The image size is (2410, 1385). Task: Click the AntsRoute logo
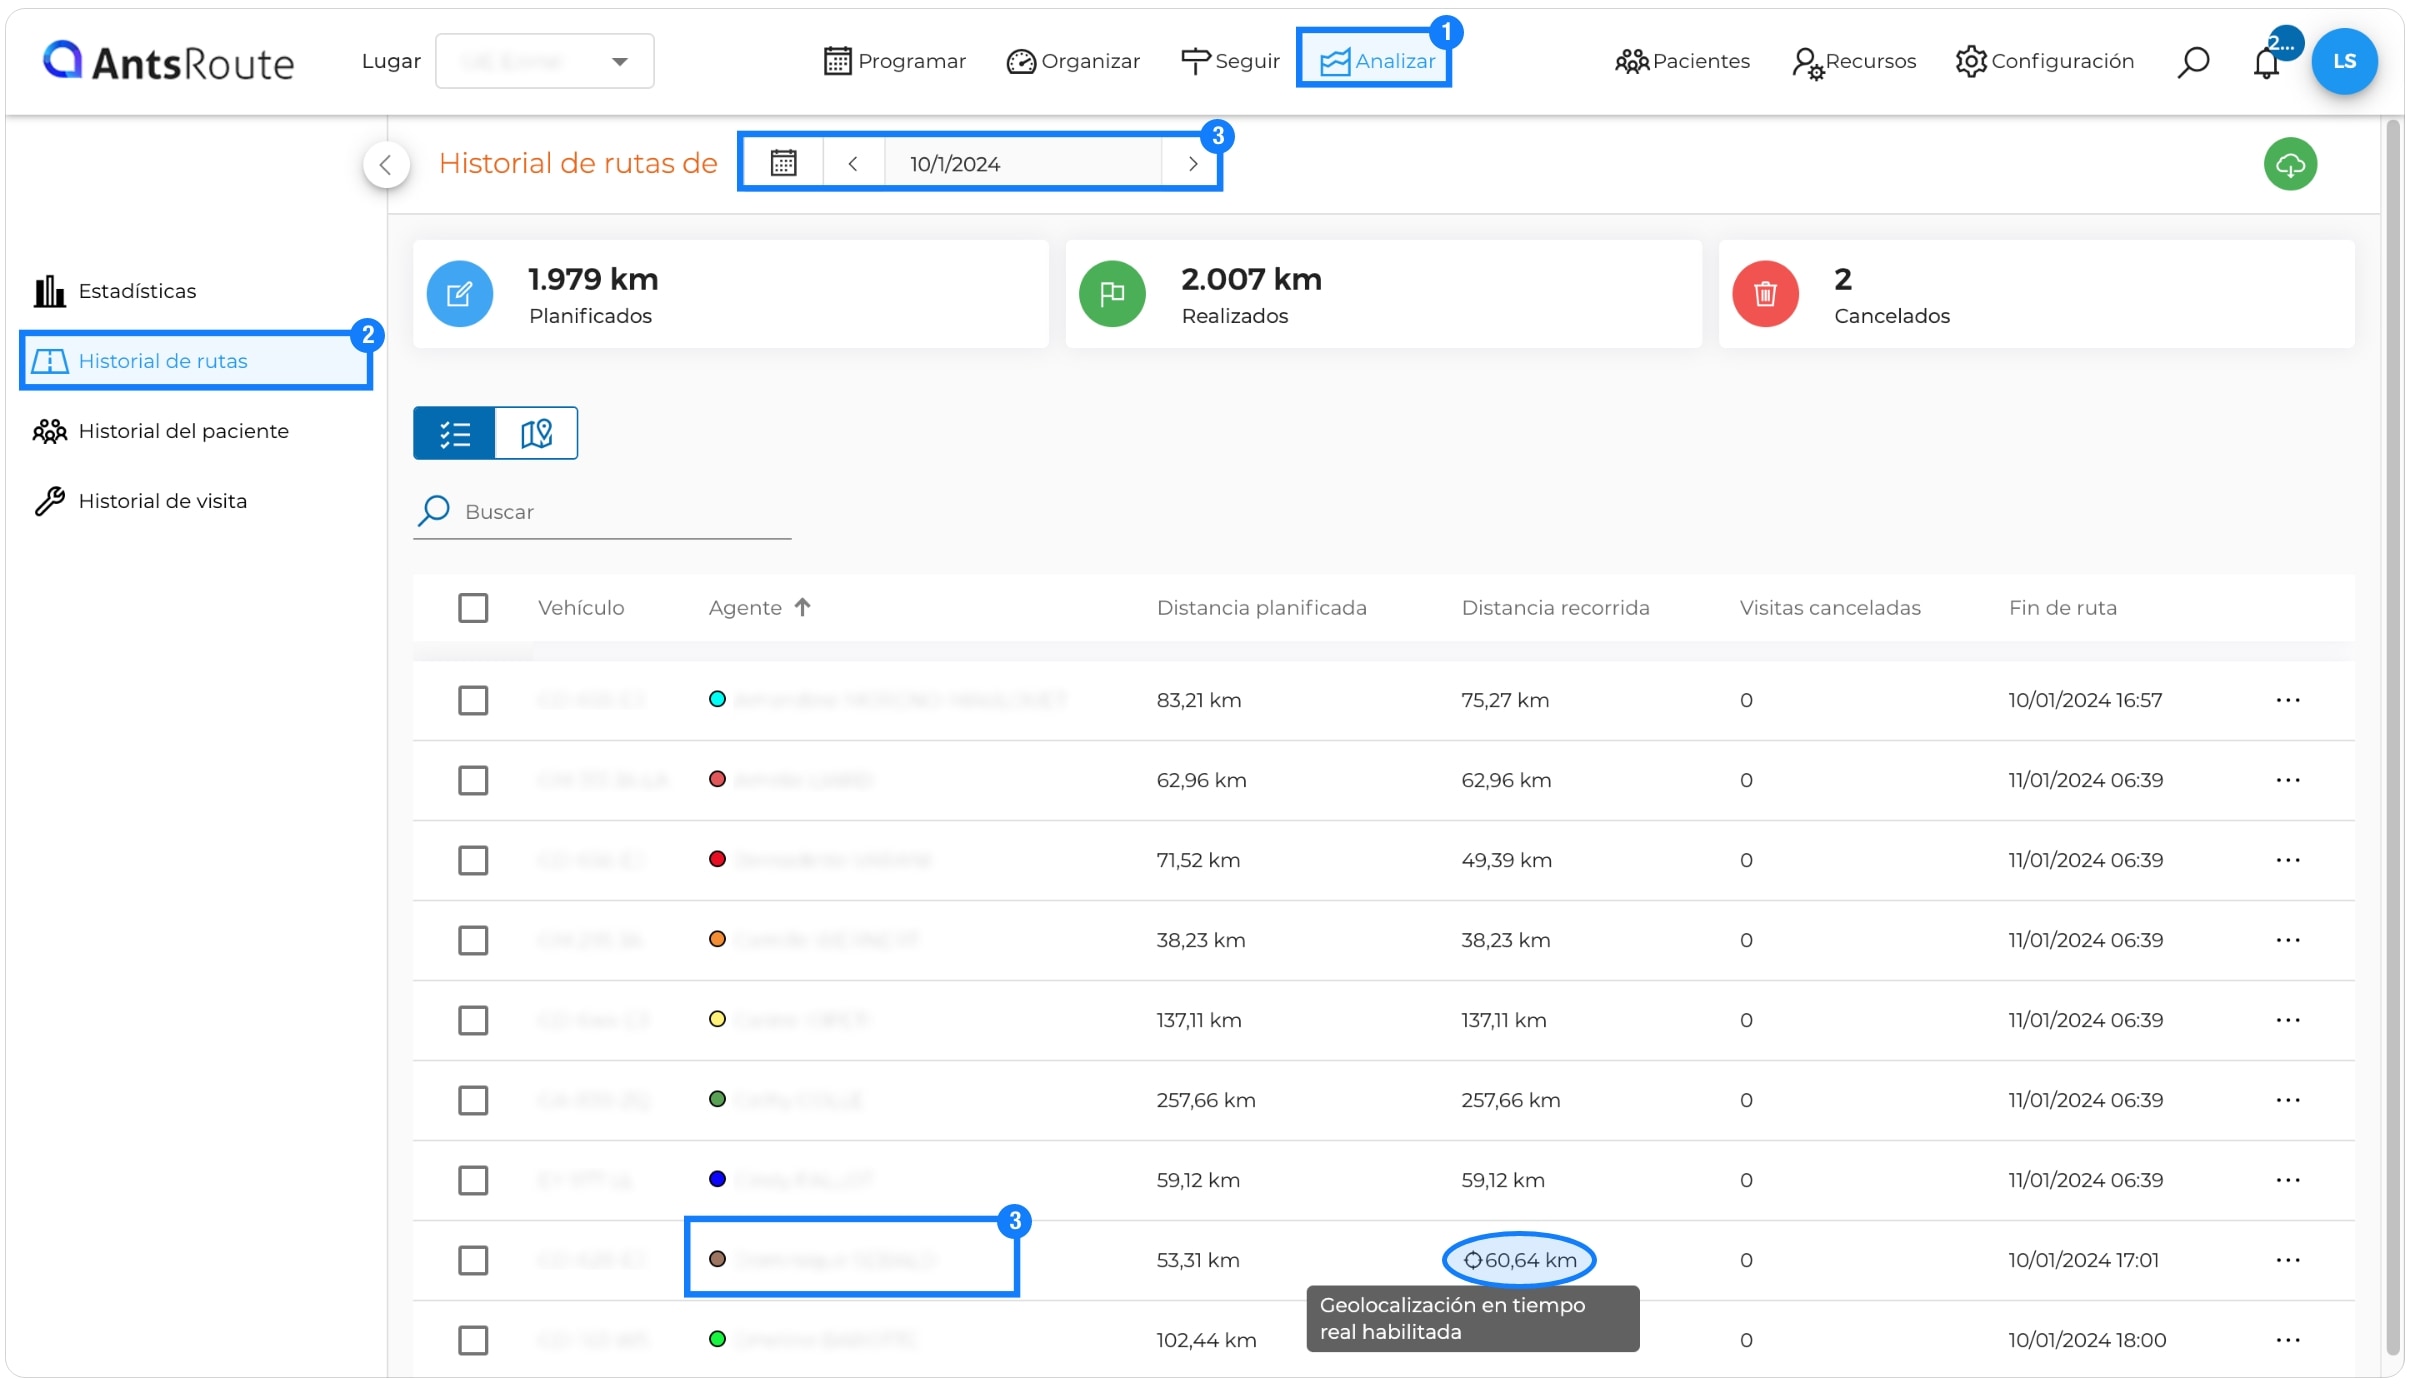(x=168, y=61)
